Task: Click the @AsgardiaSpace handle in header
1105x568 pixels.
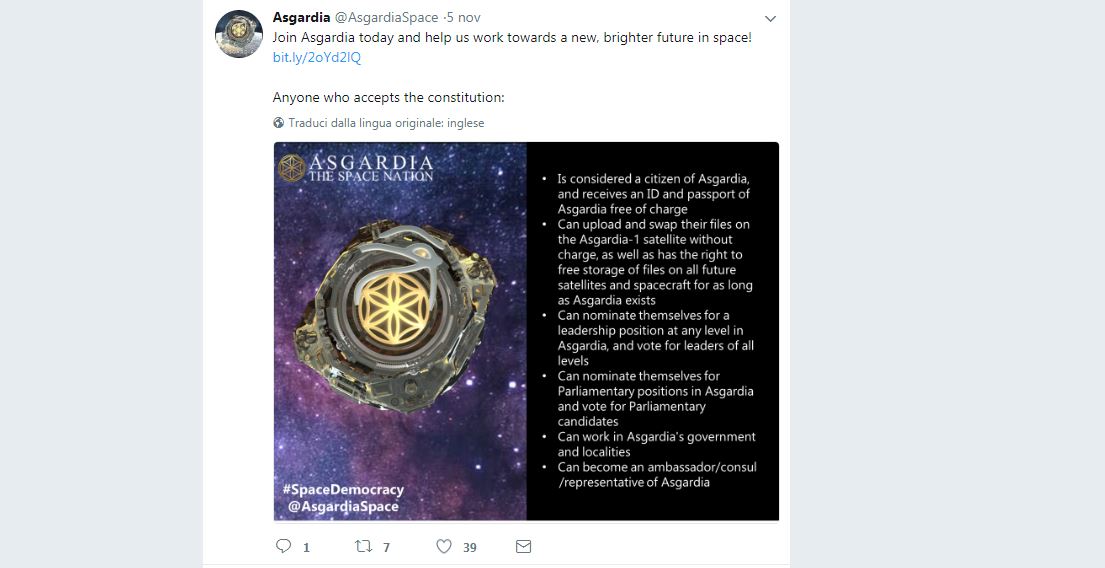Action: click(x=386, y=17)
